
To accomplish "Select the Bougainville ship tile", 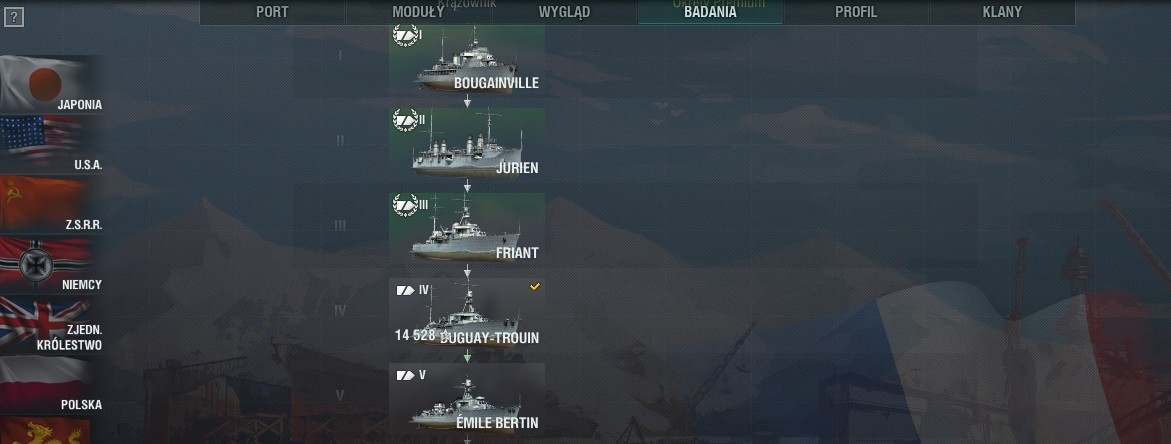I will [x=467, y=59].
